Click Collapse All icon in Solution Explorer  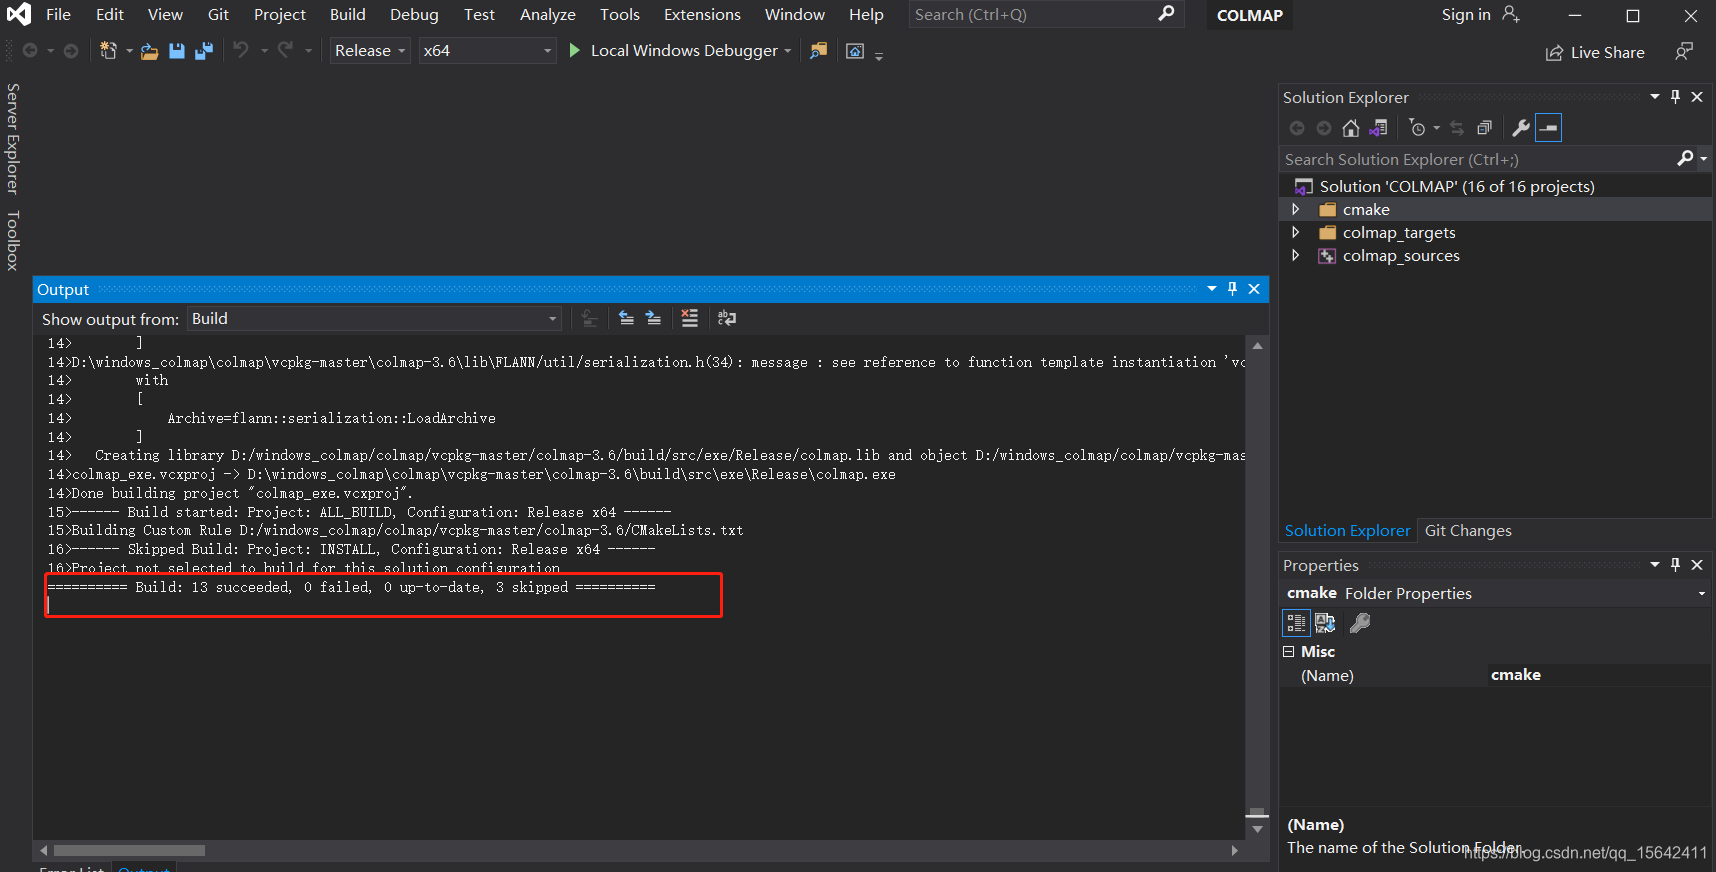click(x=1485, y=128)
